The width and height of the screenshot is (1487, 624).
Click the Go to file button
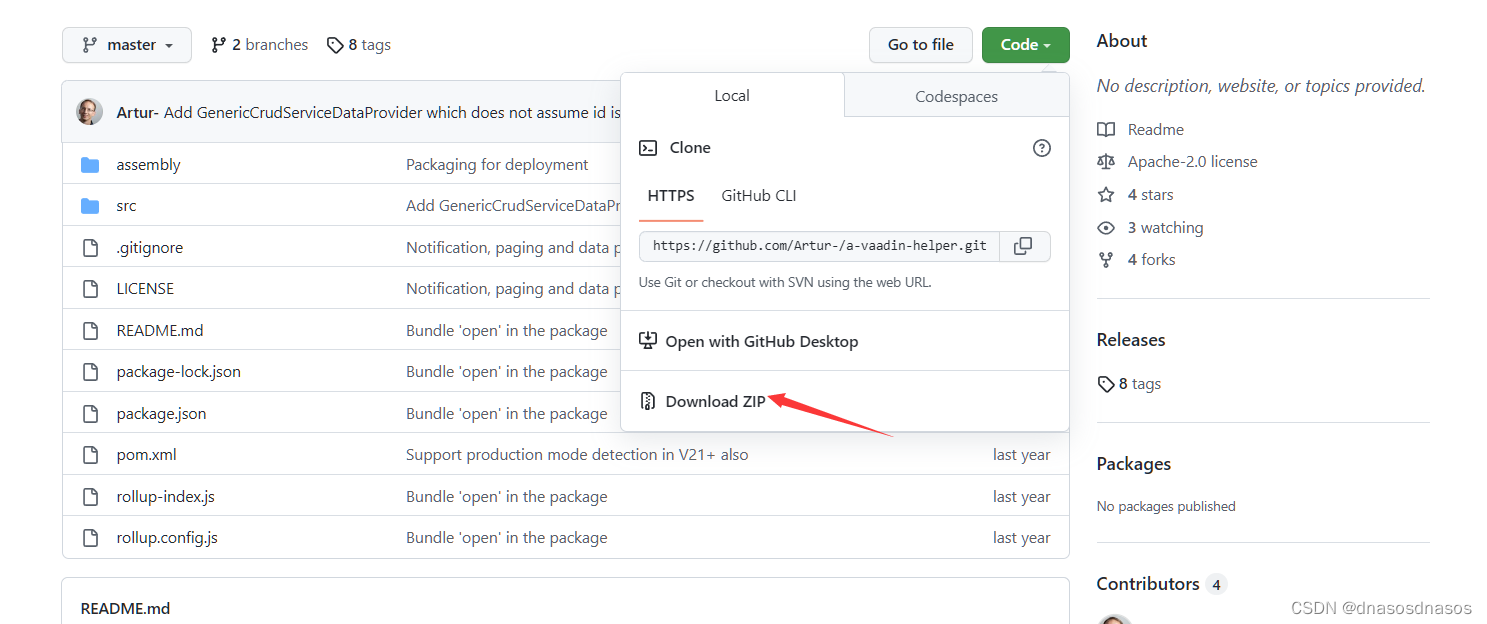pos(920,45)
